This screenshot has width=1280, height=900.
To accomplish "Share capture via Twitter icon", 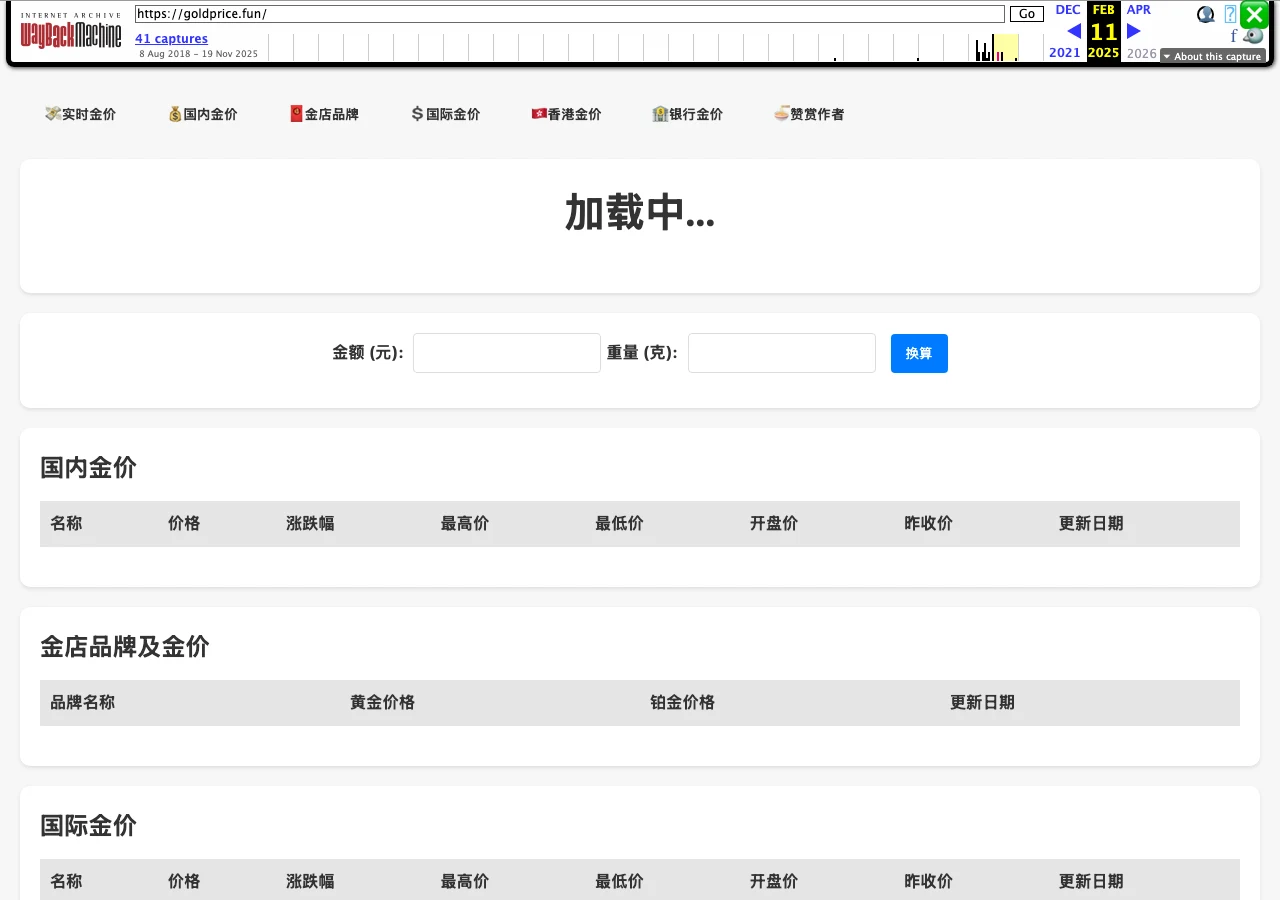I will (x=1254, y=37).
